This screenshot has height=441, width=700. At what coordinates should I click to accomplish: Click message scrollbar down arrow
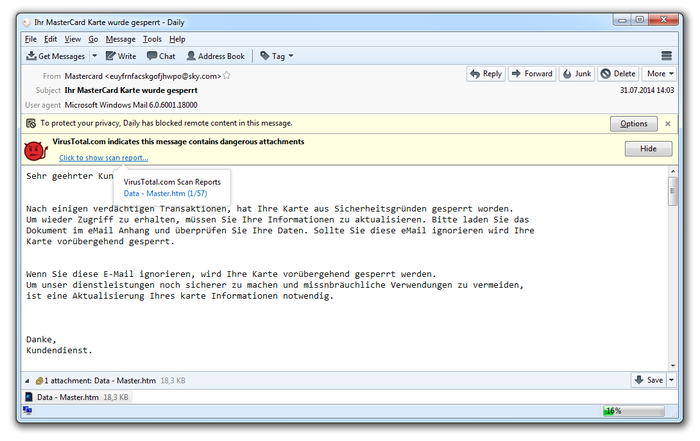click(673, 366)
